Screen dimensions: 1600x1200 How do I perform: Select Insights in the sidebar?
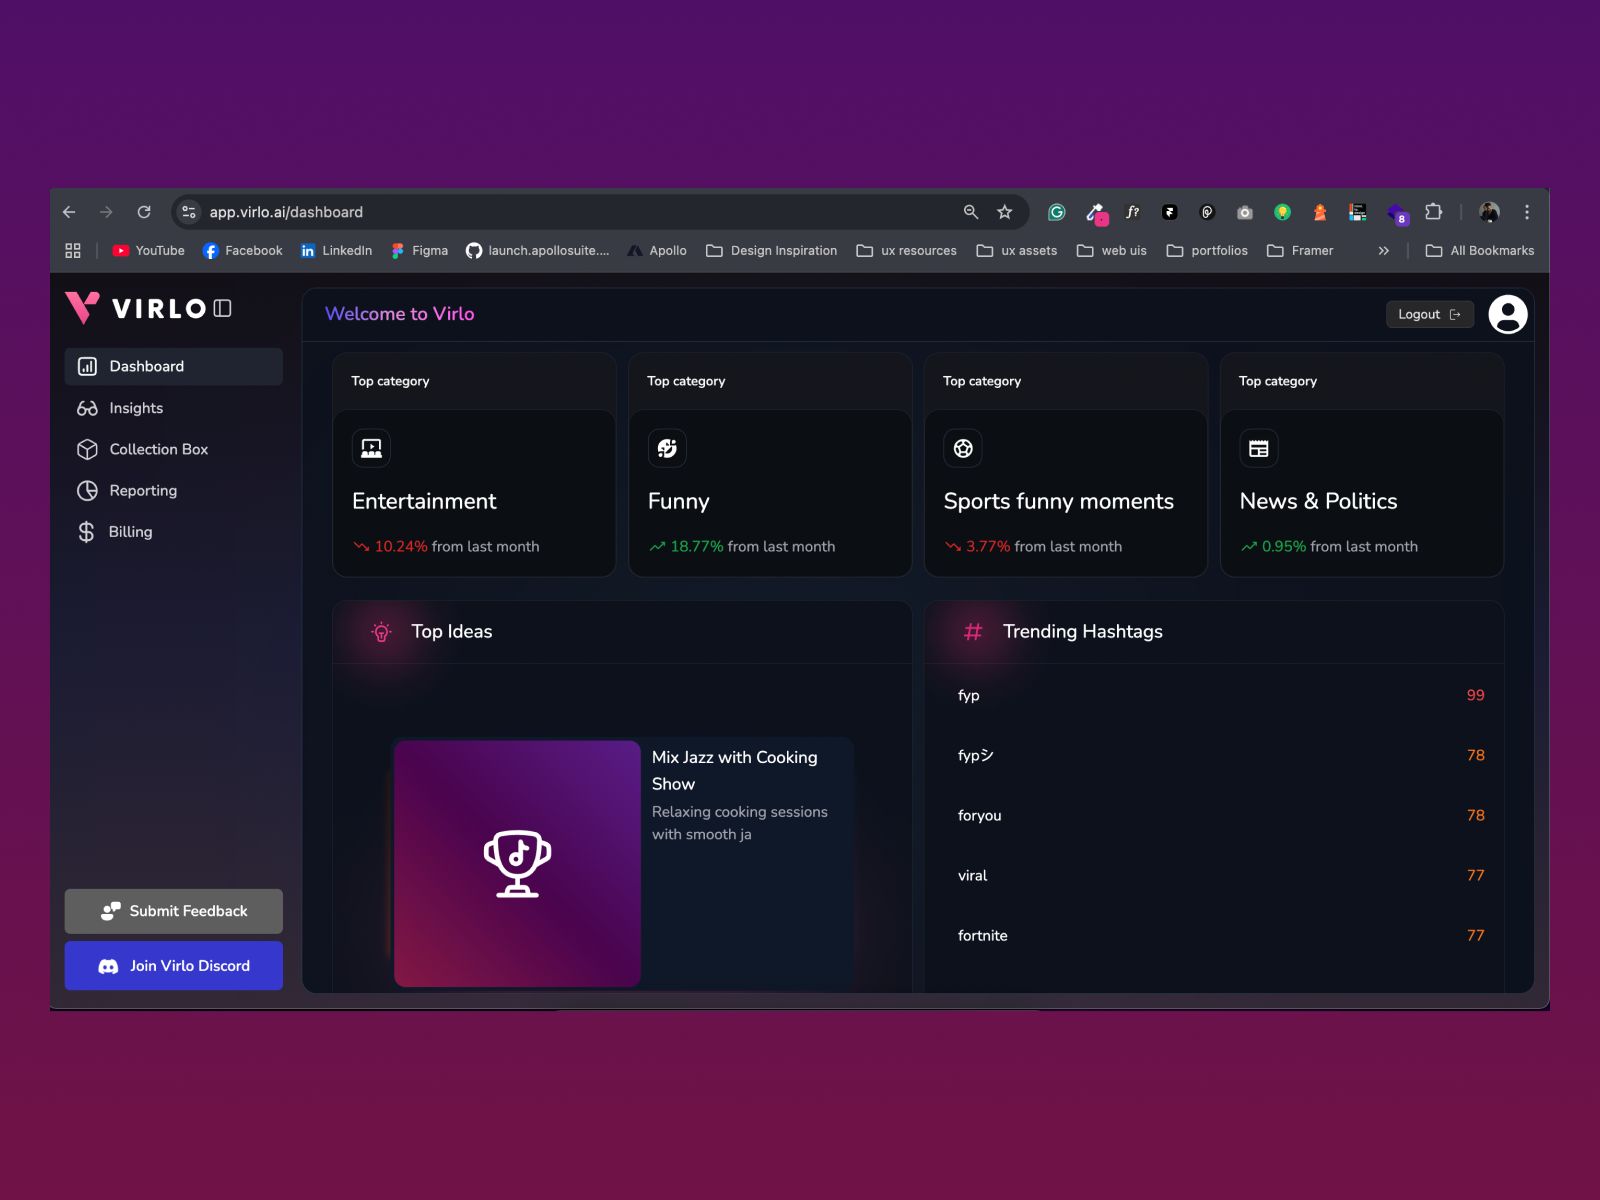click(x=135, y=408)
